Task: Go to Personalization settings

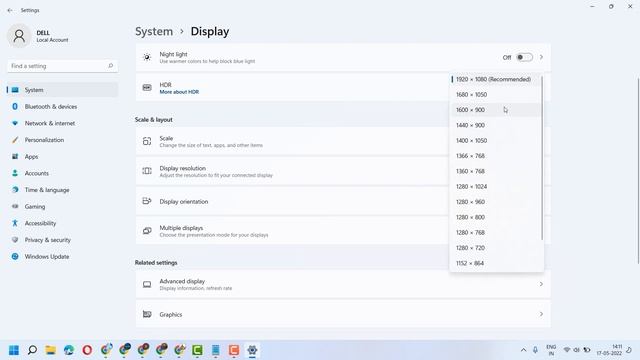Action: coord(62,140)
